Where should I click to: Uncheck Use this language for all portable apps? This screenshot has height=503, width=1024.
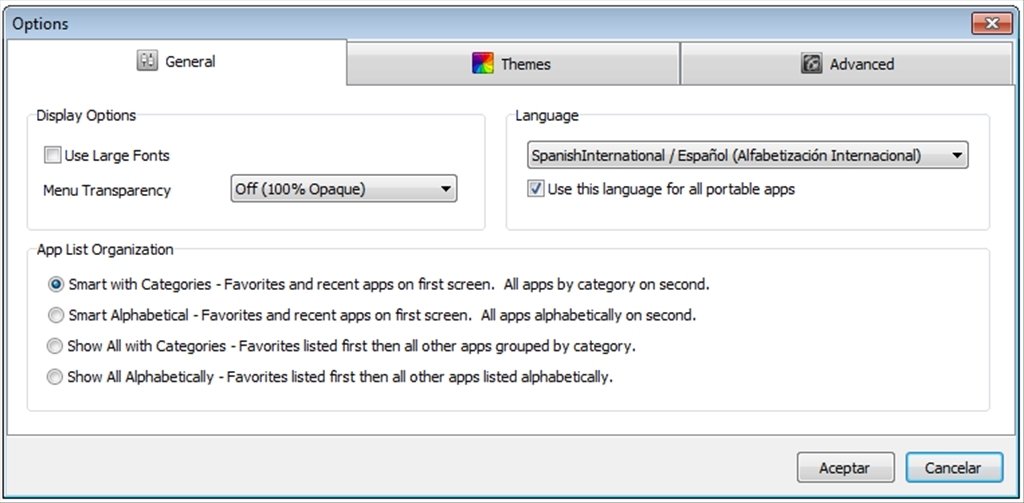[536, 189]
